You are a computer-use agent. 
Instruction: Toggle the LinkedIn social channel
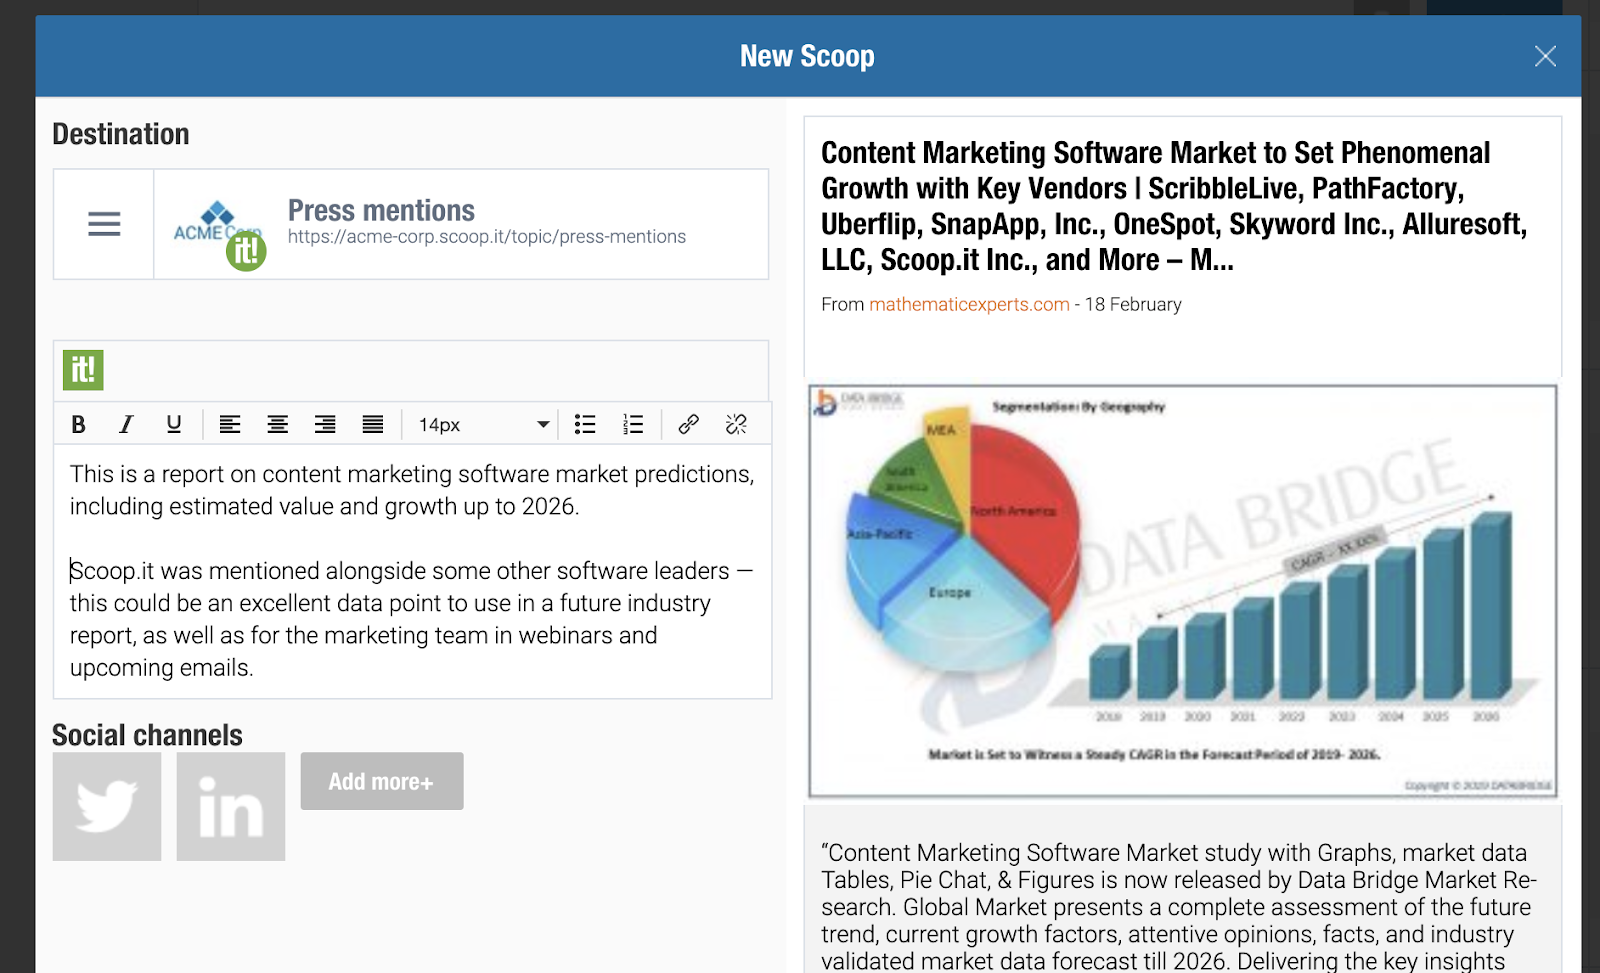(231, 807)
